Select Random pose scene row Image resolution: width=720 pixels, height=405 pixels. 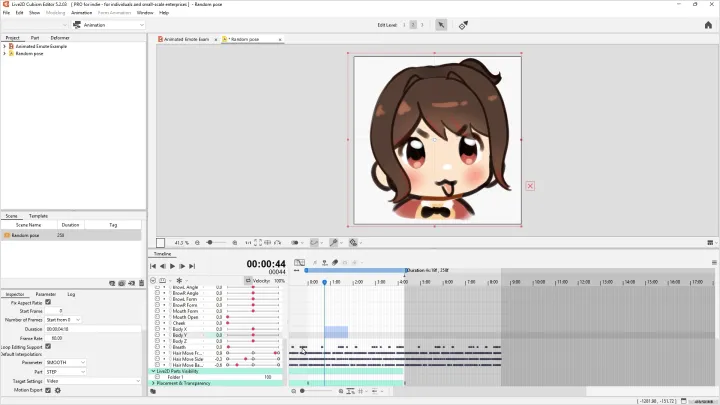[x=71, y=235]
